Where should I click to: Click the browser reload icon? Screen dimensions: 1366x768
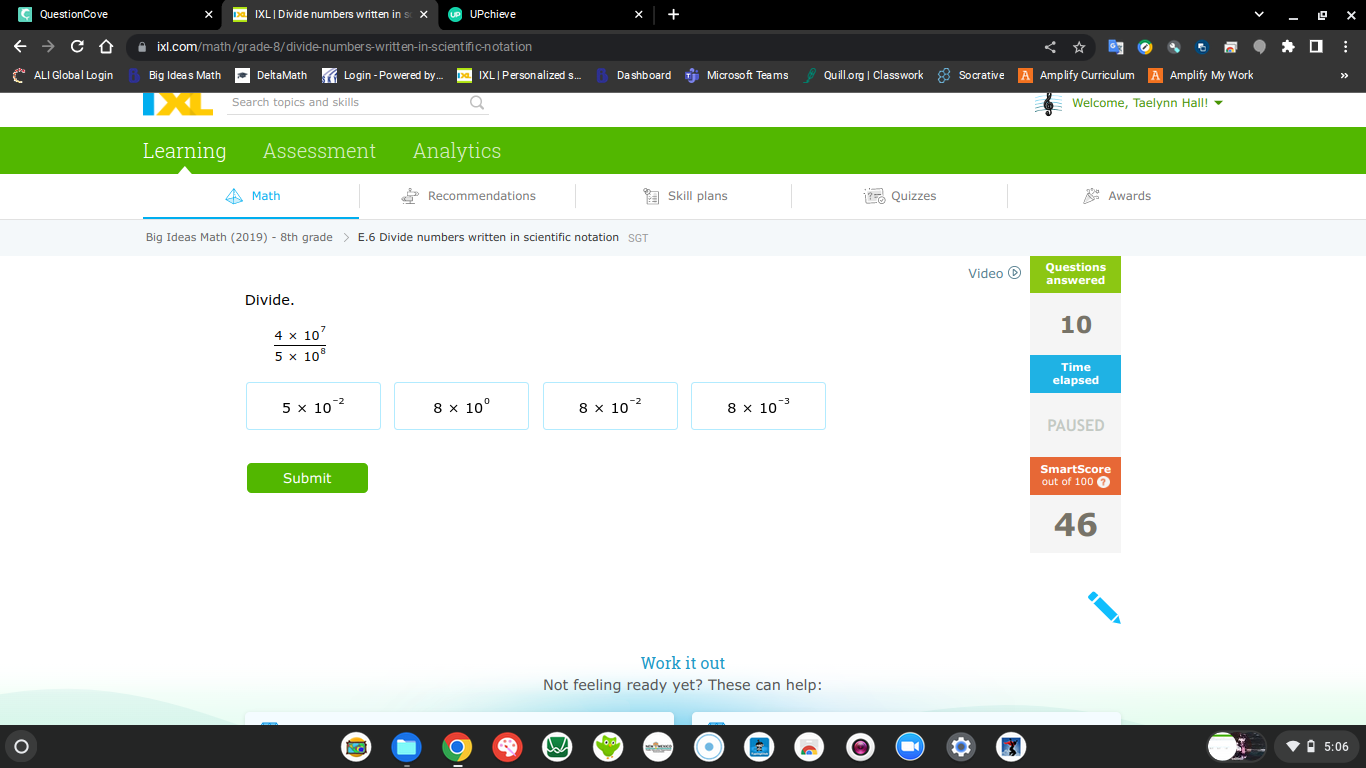tap(77, 47)
